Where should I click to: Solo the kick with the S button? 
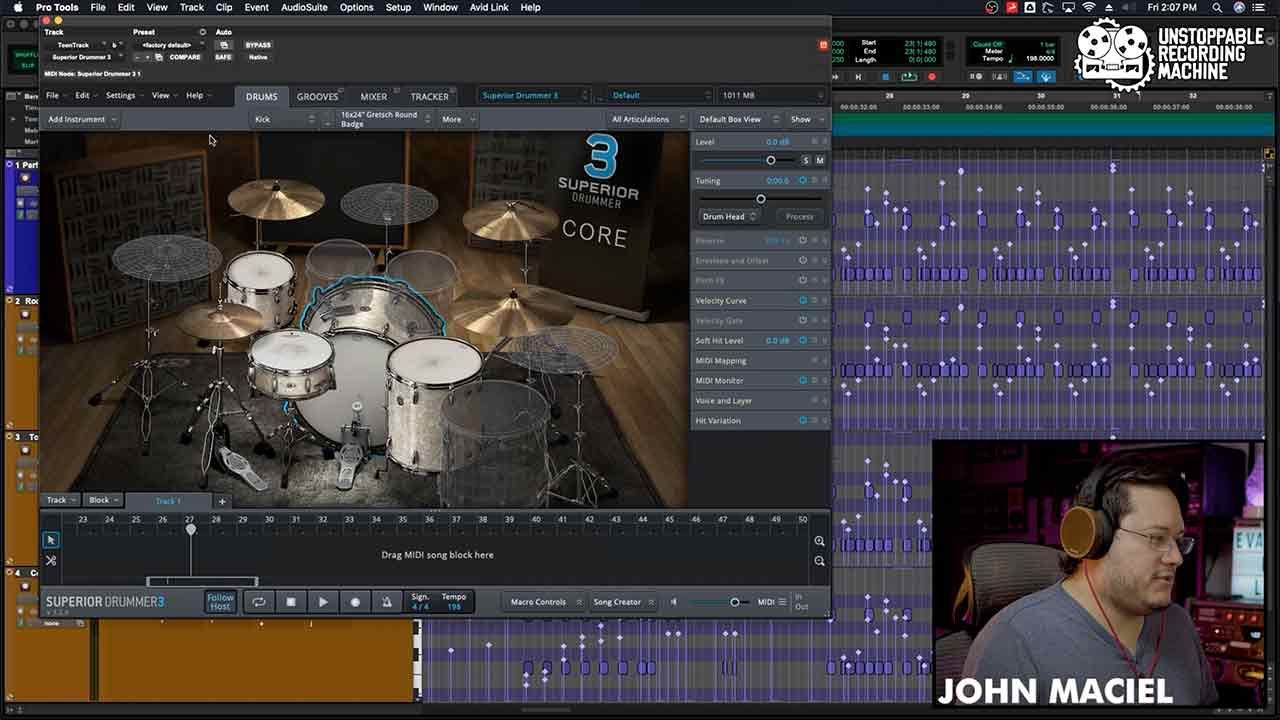coord(806,160)
